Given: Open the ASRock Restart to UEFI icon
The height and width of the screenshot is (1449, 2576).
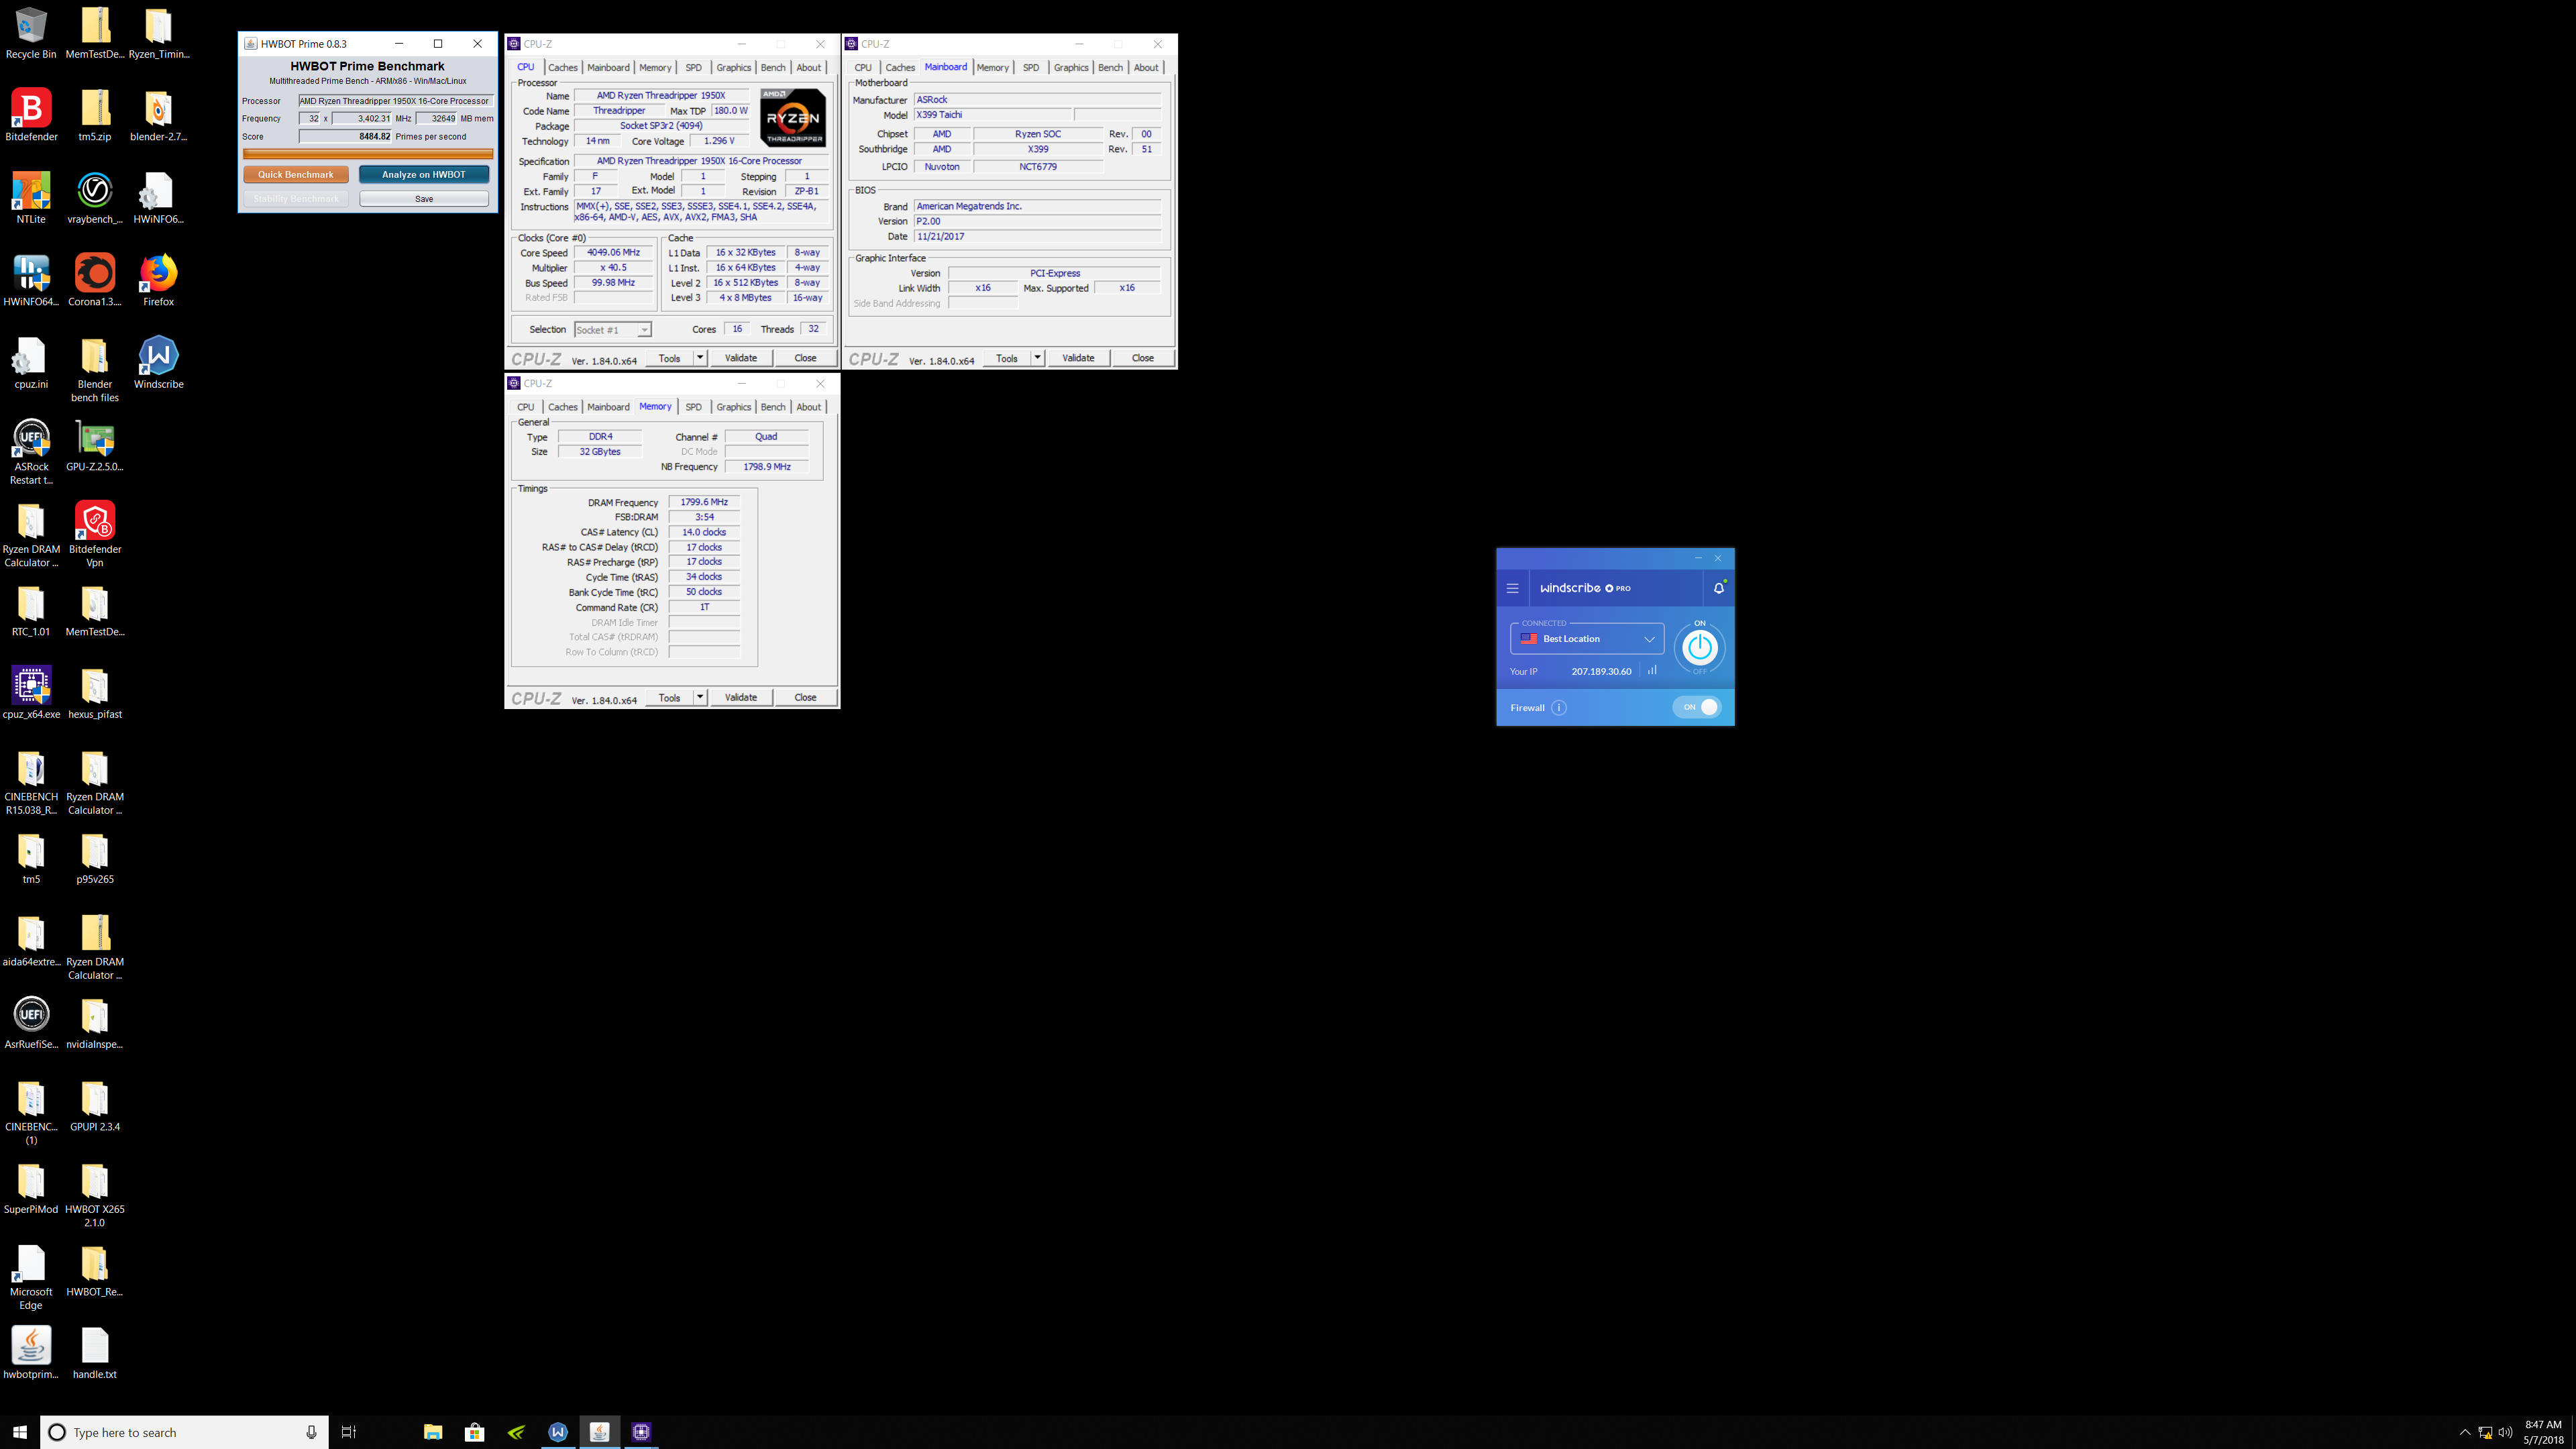Looking at the screenshot, I should click(x=31, y=452).
